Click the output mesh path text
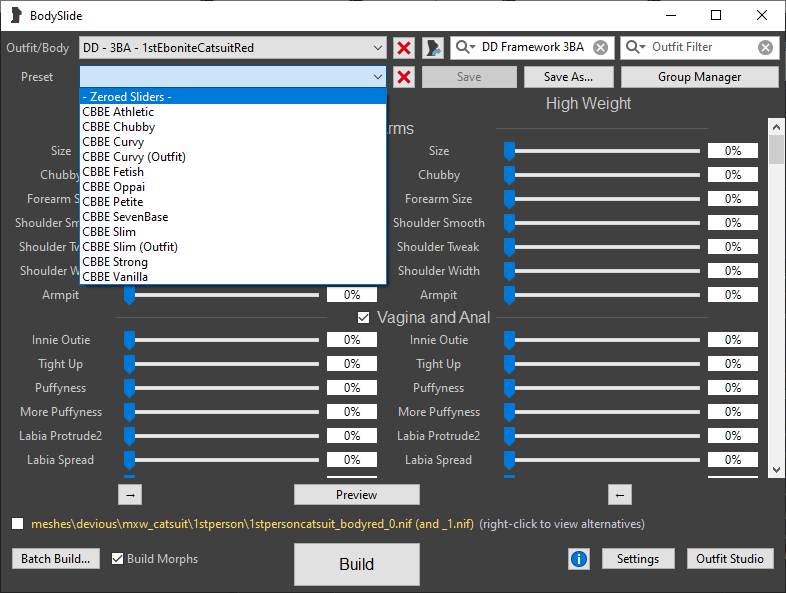This screenshot has width=786, height=593. pyautogui.click(x=253, y=524)
